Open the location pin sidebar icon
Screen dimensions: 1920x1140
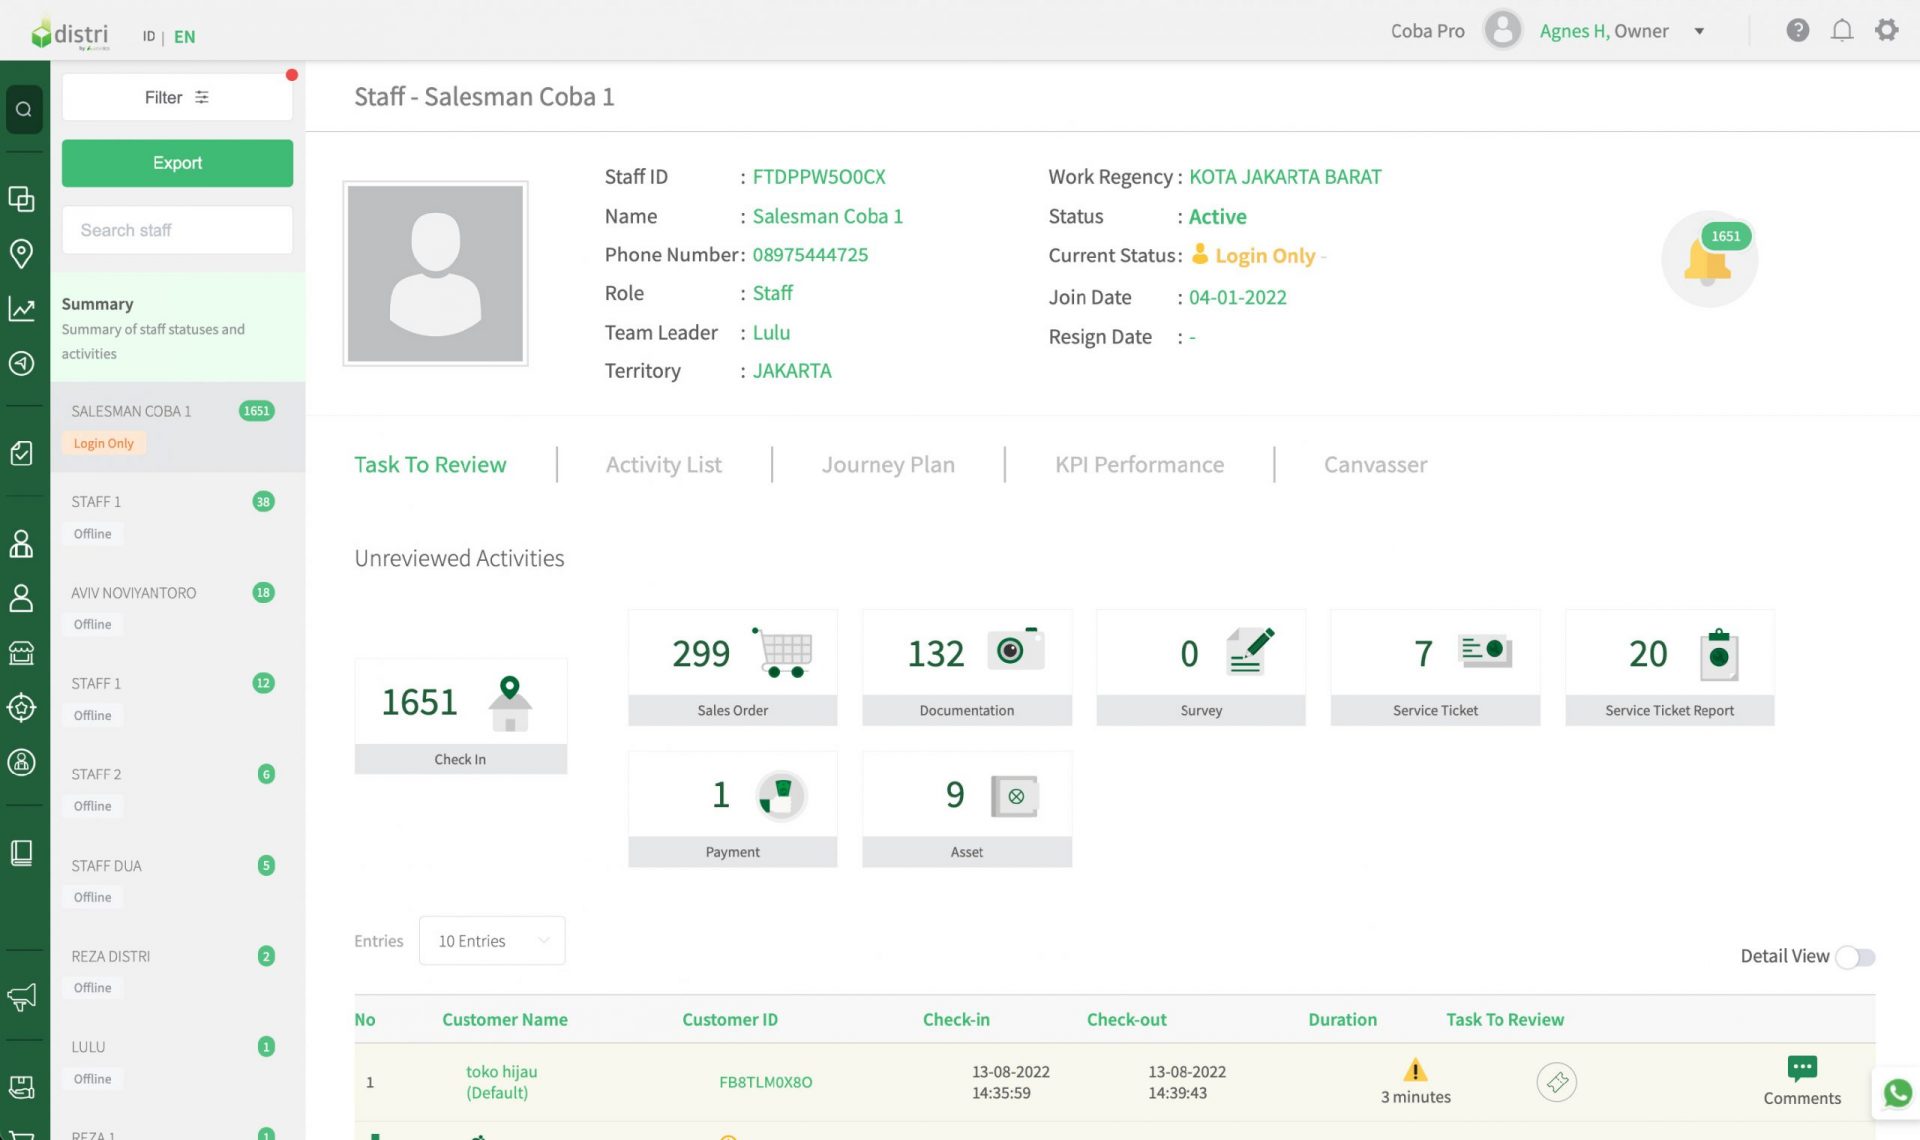21,253
